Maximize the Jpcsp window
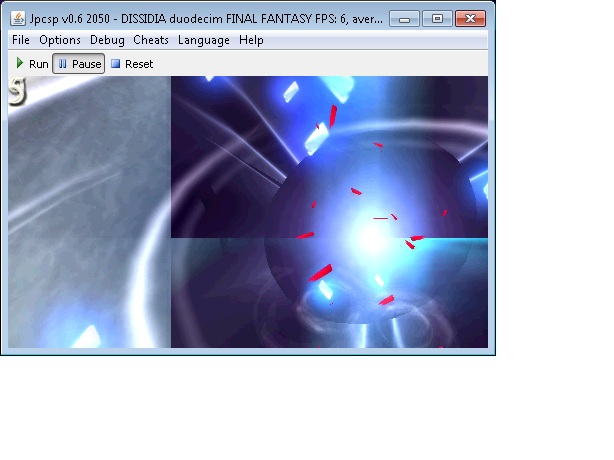The width and height of the screenshot is (614, 460). click(437, 19)
